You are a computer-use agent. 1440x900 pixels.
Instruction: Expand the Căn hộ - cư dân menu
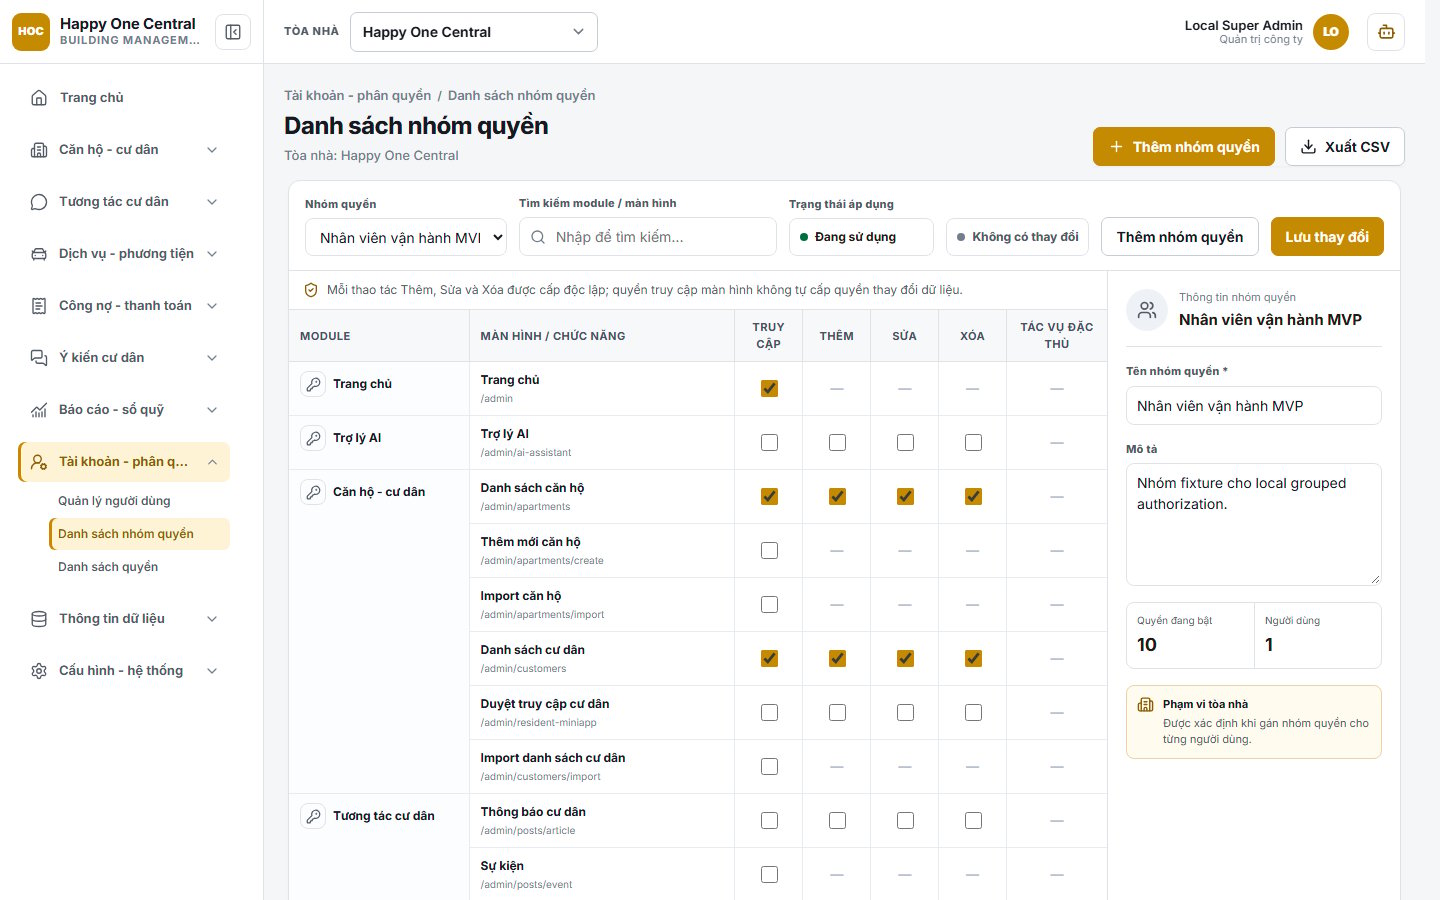click(124, 150)
